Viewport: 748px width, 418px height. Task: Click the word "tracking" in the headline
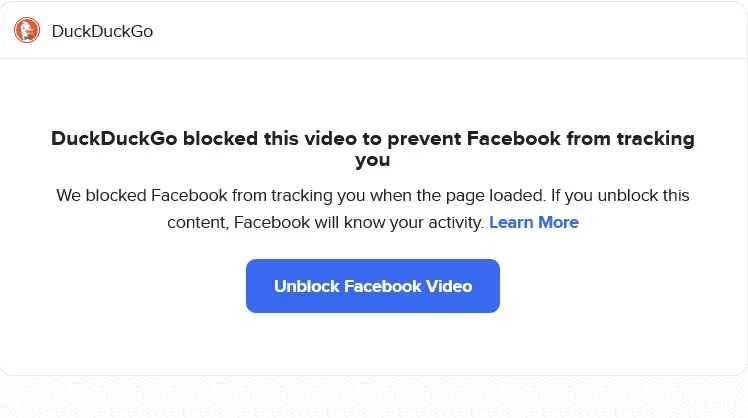tap(653, 138)
